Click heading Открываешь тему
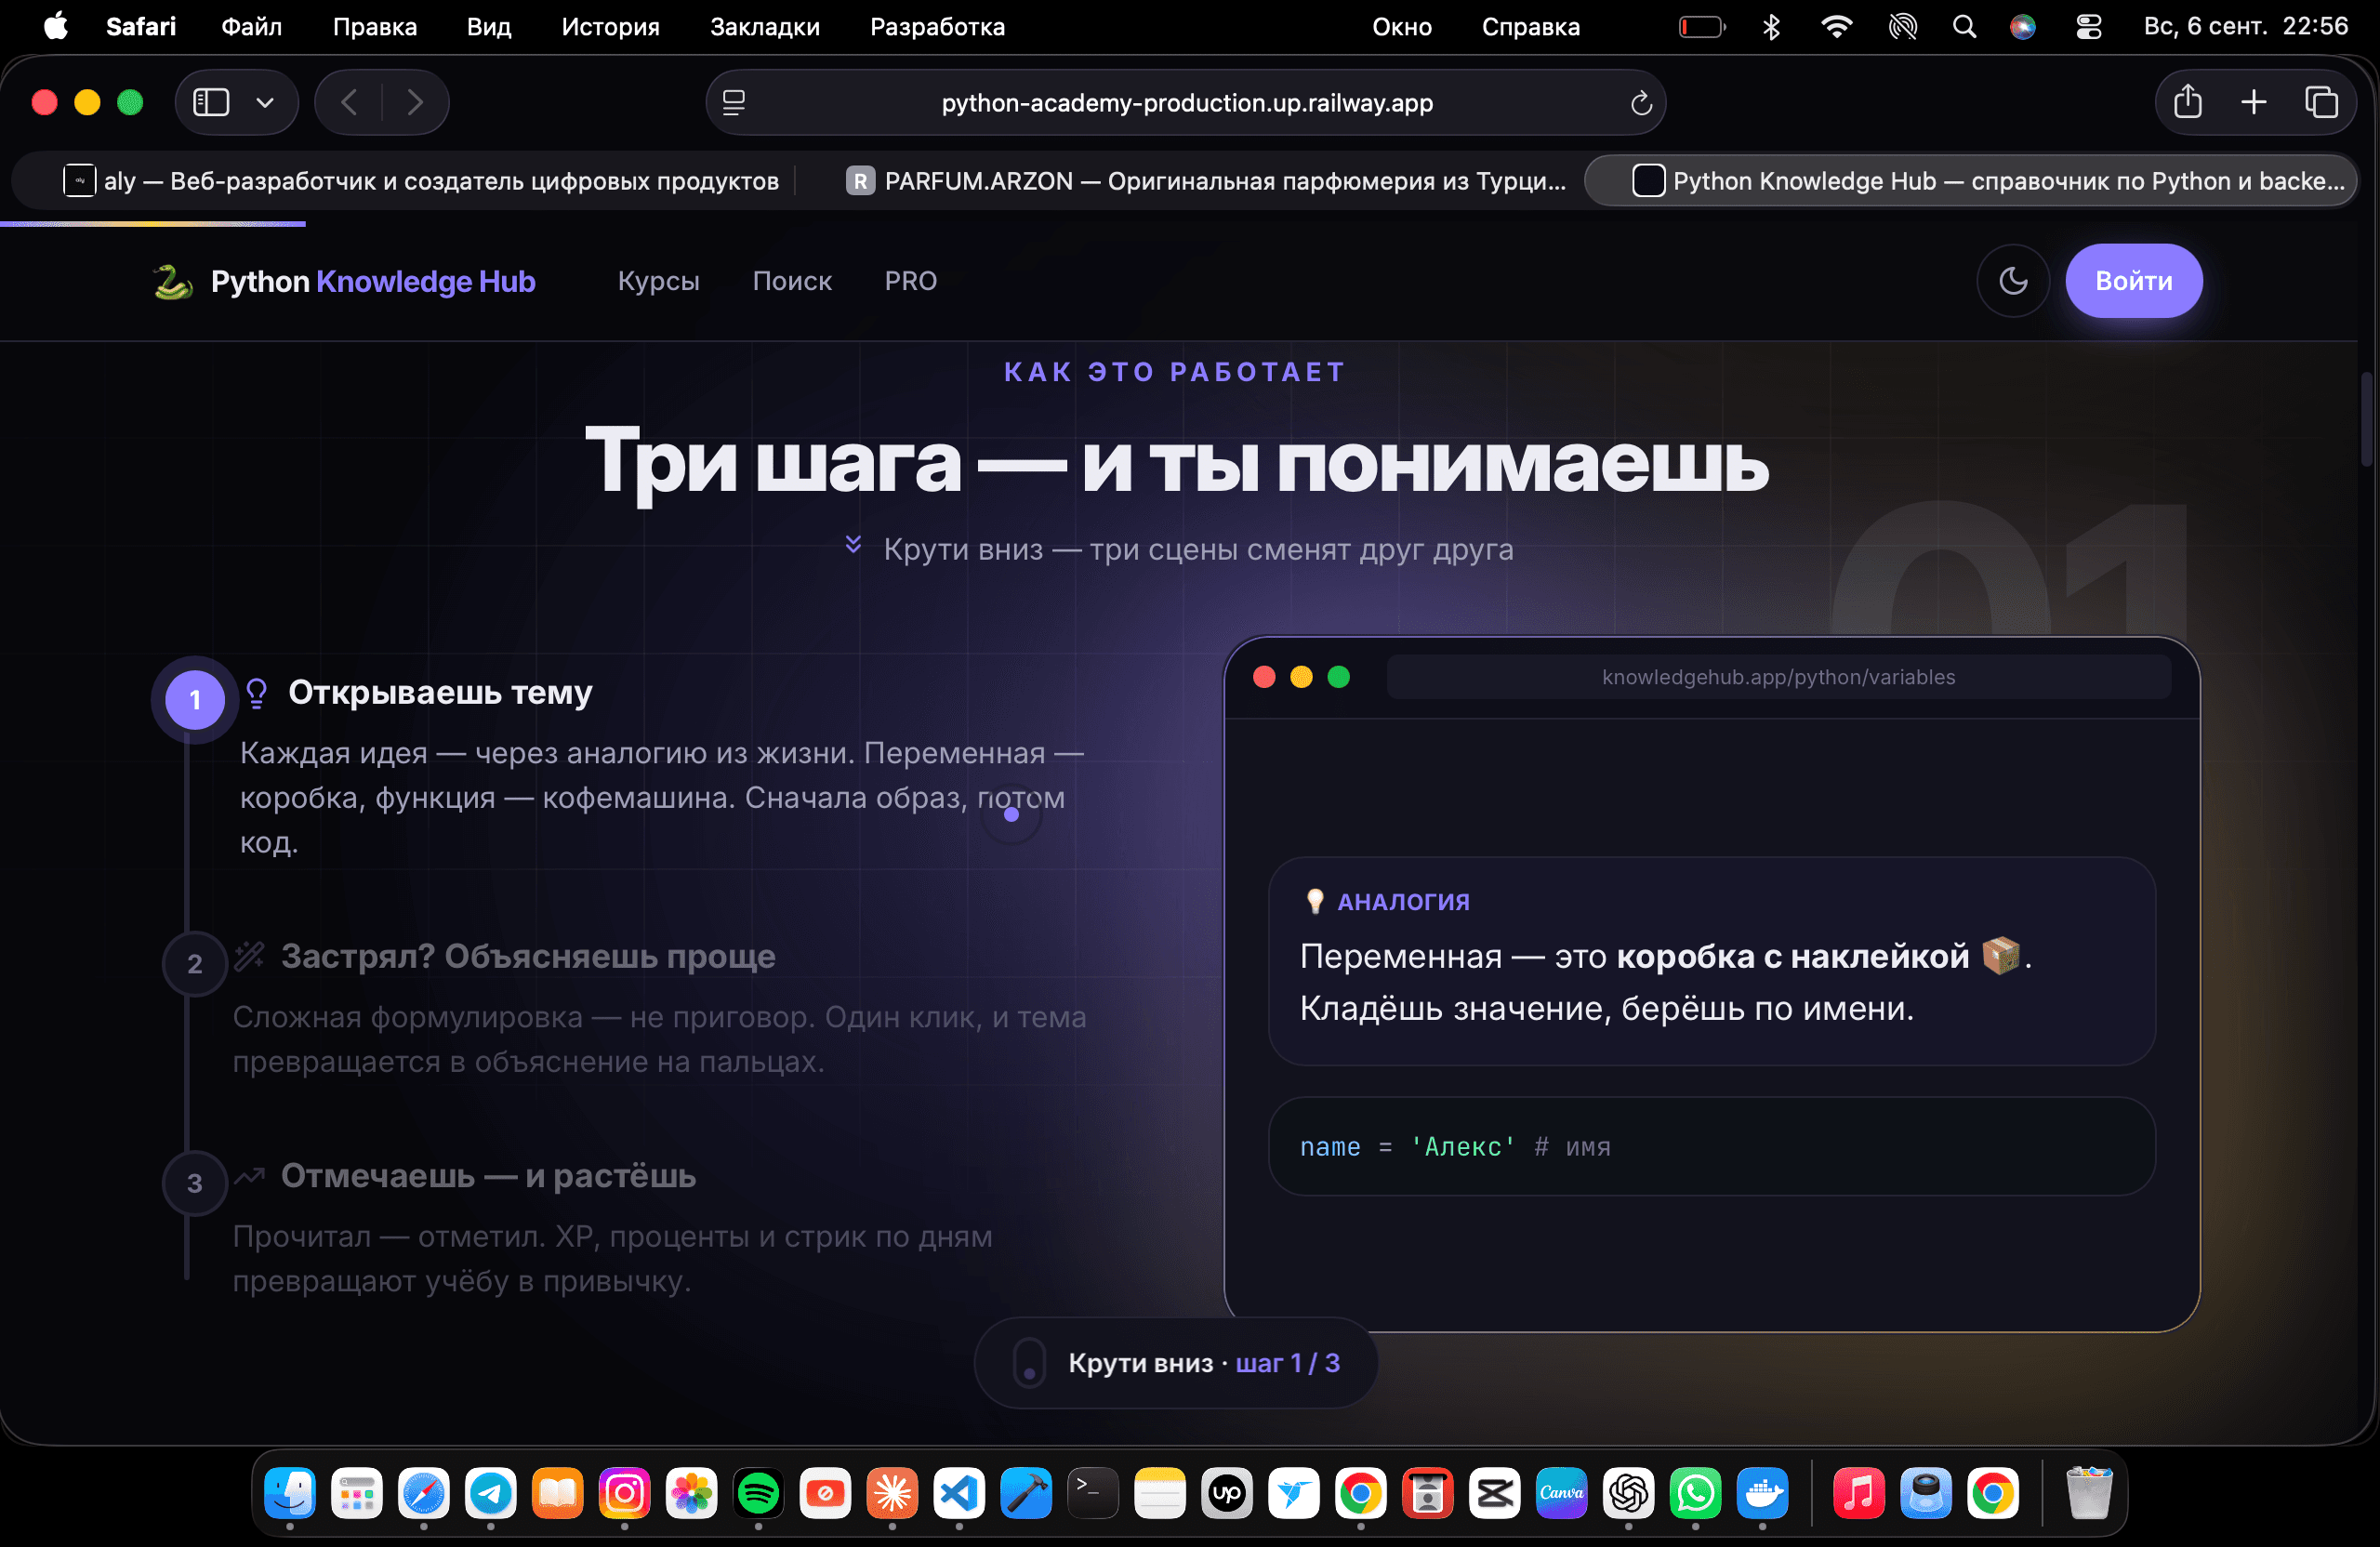Image resolution: width=2380 pixels, height=1547 pixels. click(440, 692)
